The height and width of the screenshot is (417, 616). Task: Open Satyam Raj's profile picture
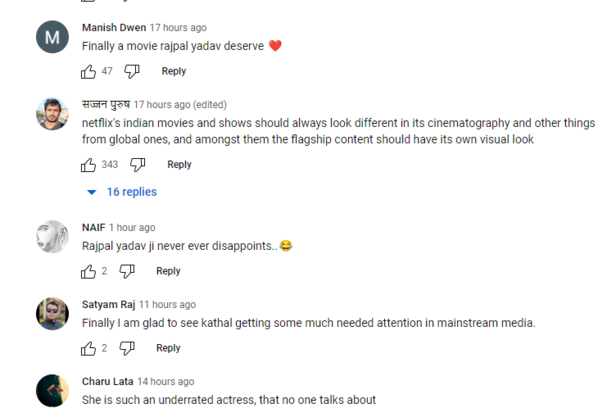[x=52, y=314]
